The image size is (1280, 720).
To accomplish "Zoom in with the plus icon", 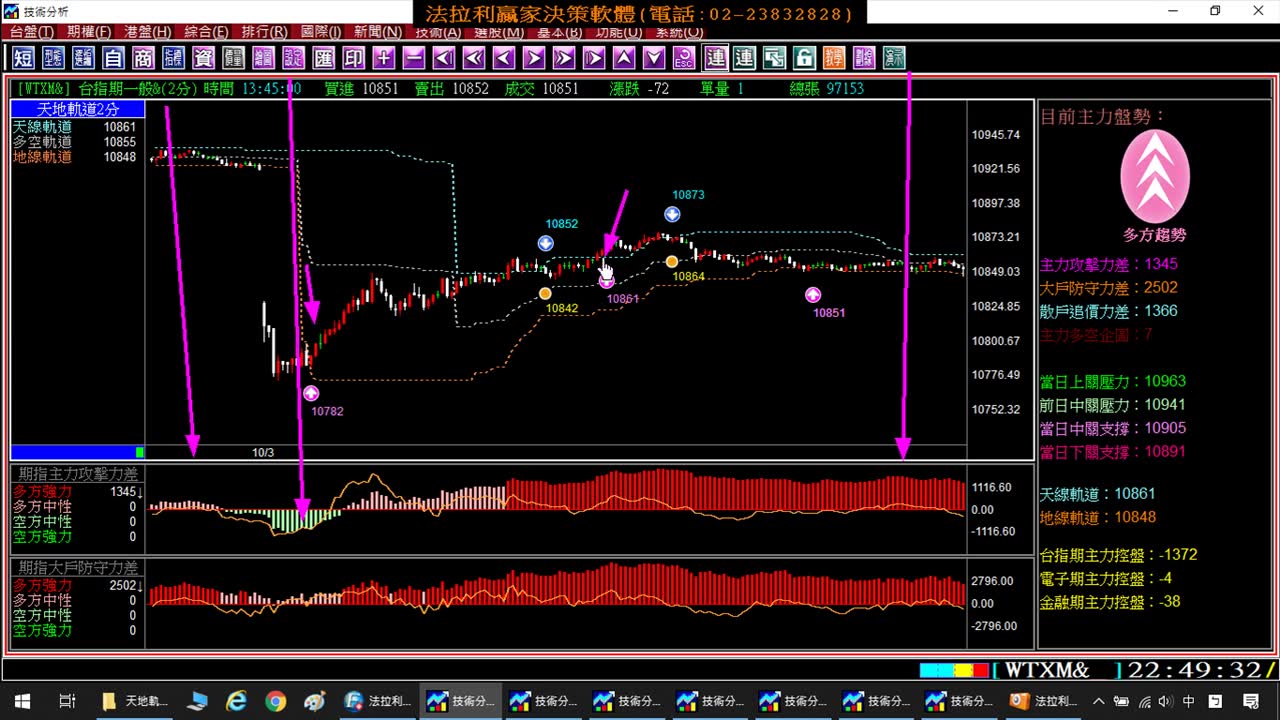I will (x=384, y=57).
